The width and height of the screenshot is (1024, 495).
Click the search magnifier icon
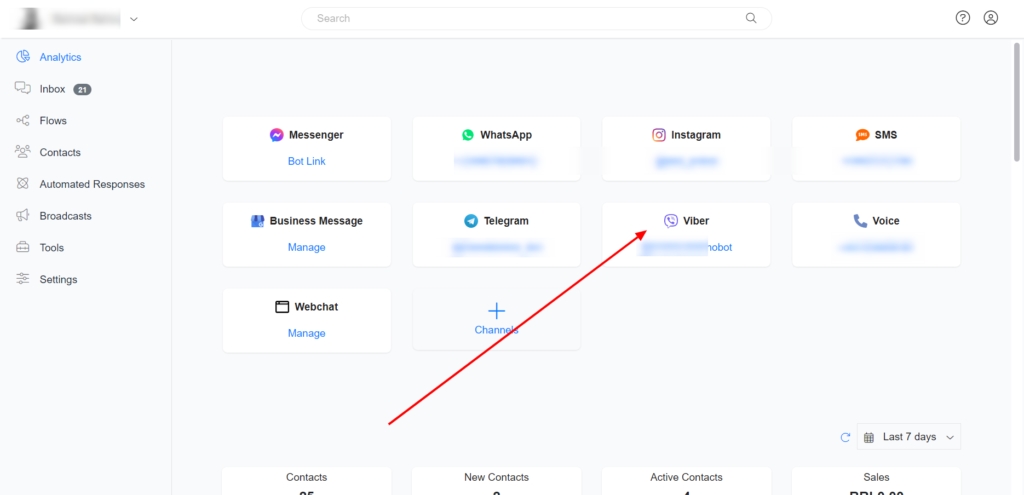pos(751,18)
